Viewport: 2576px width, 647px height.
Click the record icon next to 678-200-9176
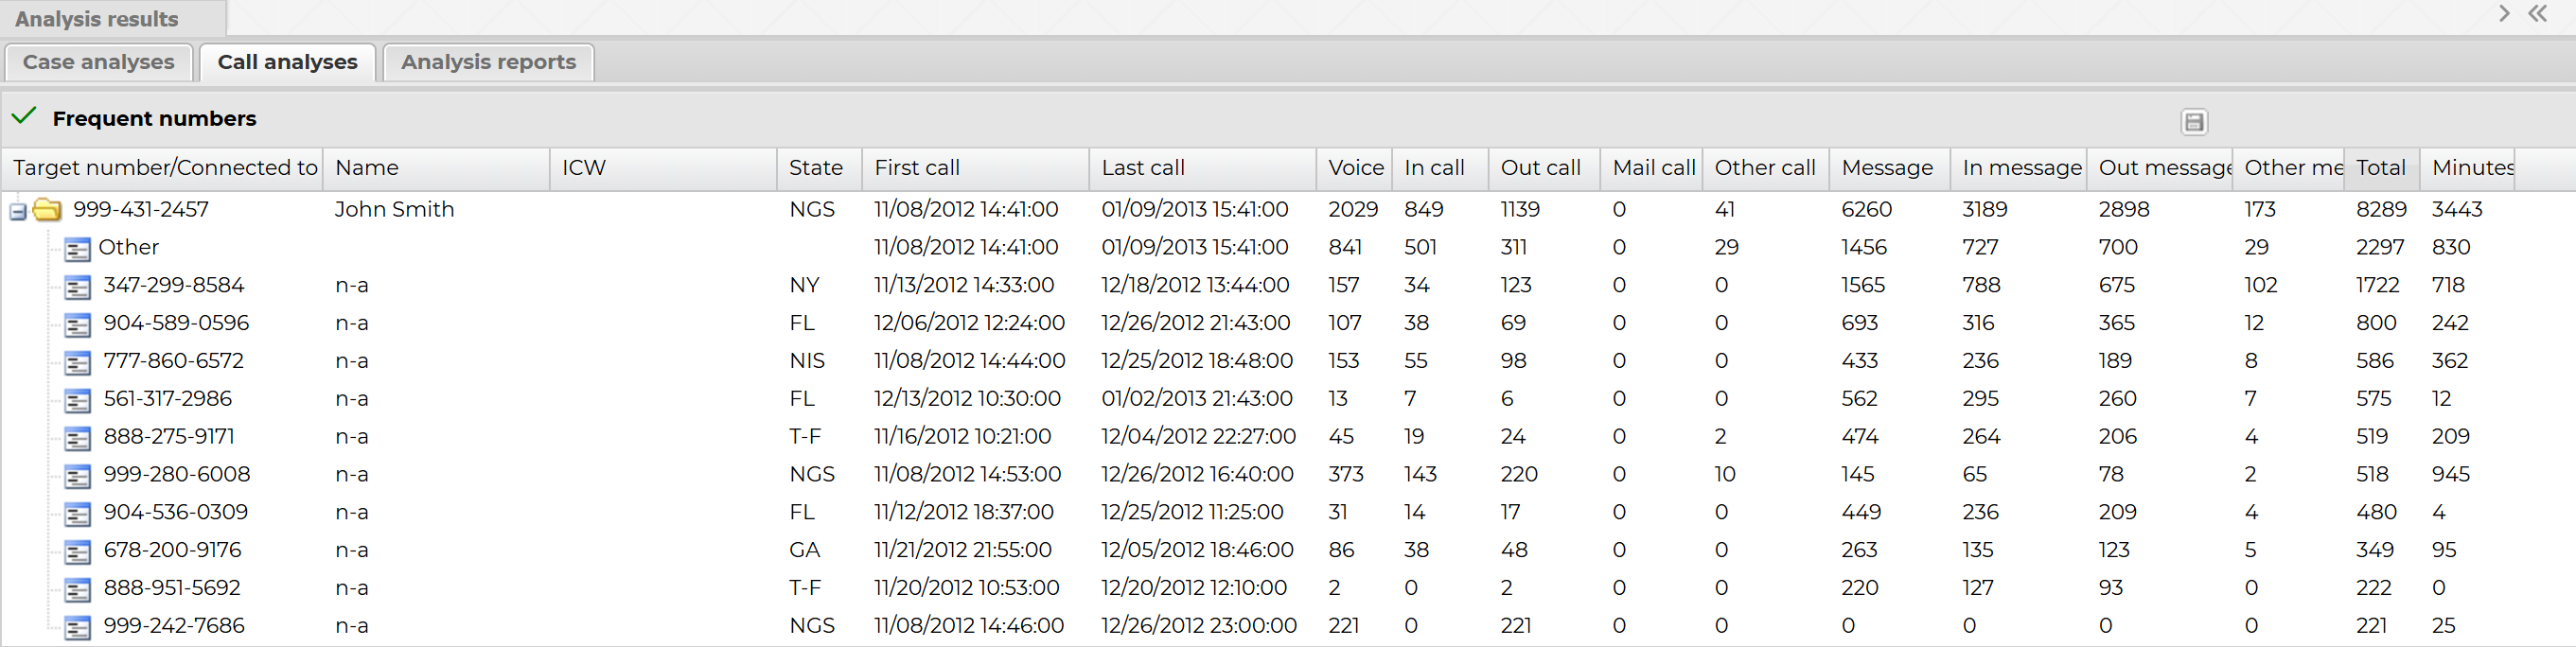[x=77, y=552]
